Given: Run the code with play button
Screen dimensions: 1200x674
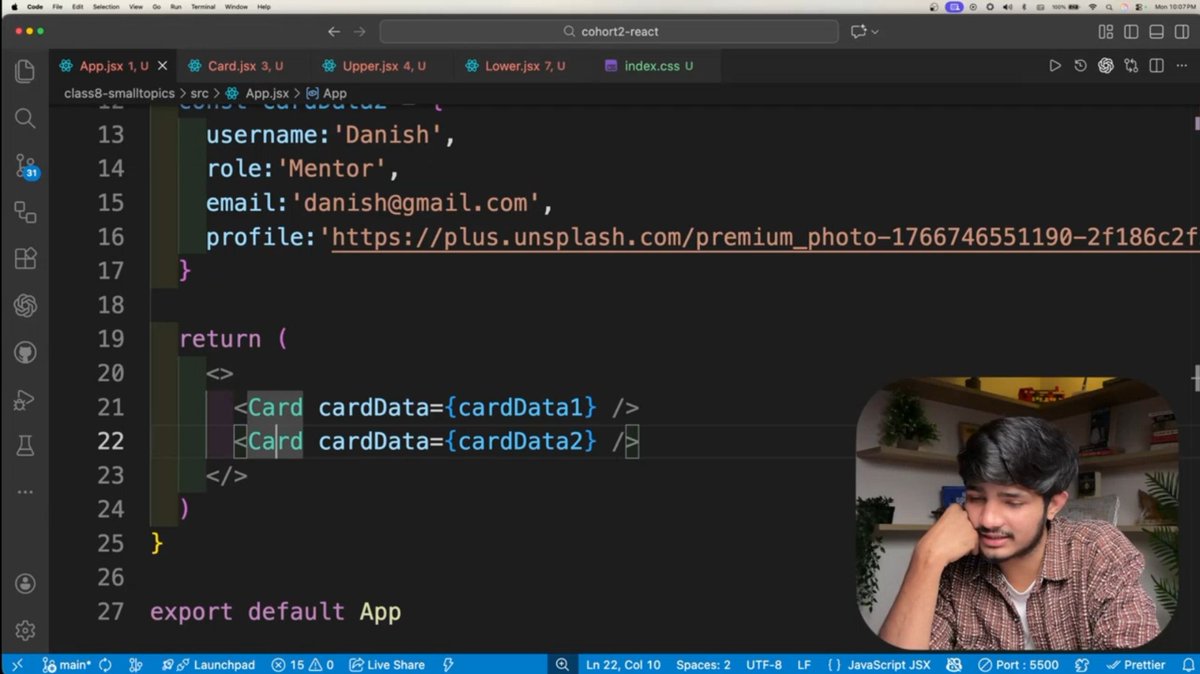Looking at the screenshot, I should click(1055, 66).
